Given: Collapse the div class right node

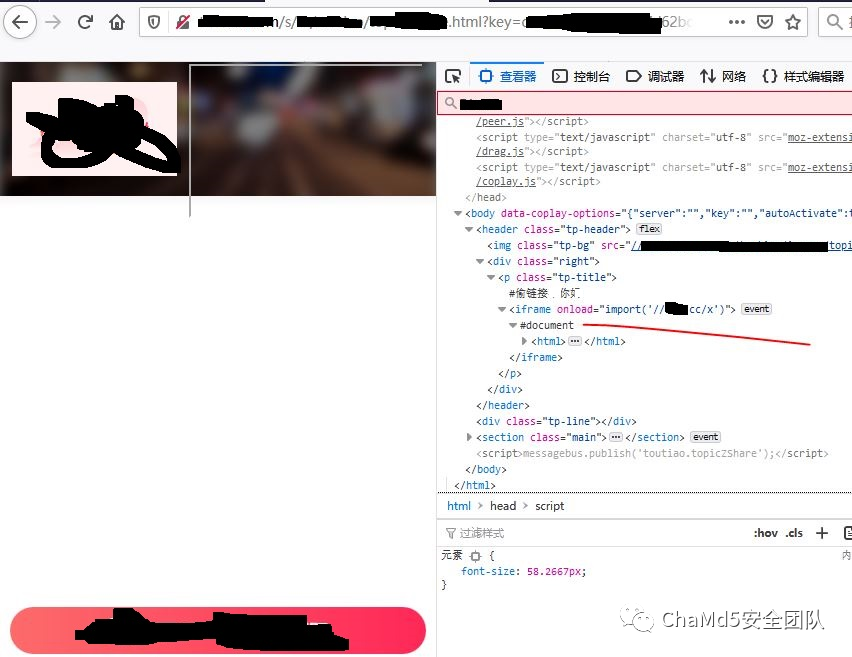Looking at the screenshot, I should (x=480, y=261).
